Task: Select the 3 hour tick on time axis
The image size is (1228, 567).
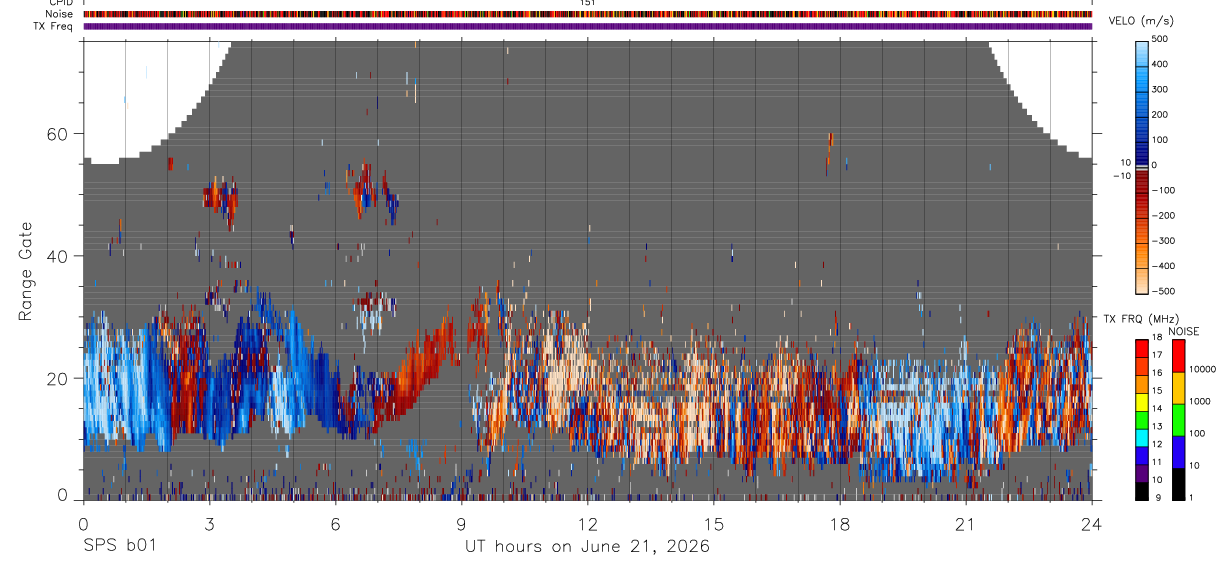Action: click(x=209, y=524)
